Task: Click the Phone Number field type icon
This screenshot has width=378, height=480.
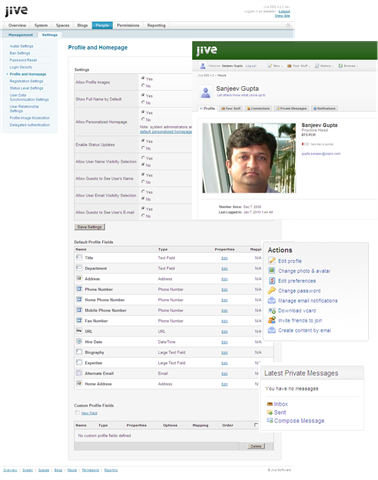Action: tap(79, 289)
